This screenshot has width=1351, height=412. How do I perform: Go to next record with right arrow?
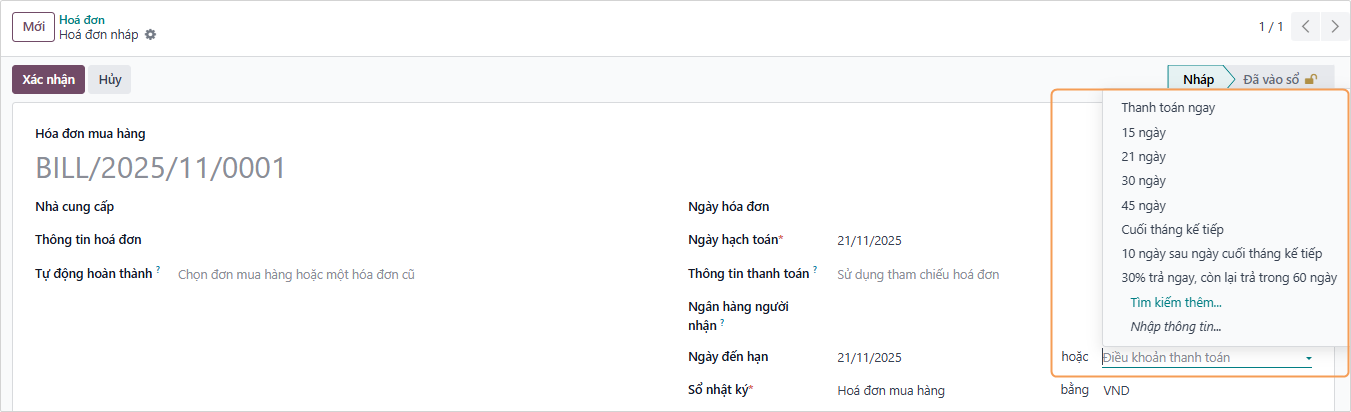(x=1335, y=27)
